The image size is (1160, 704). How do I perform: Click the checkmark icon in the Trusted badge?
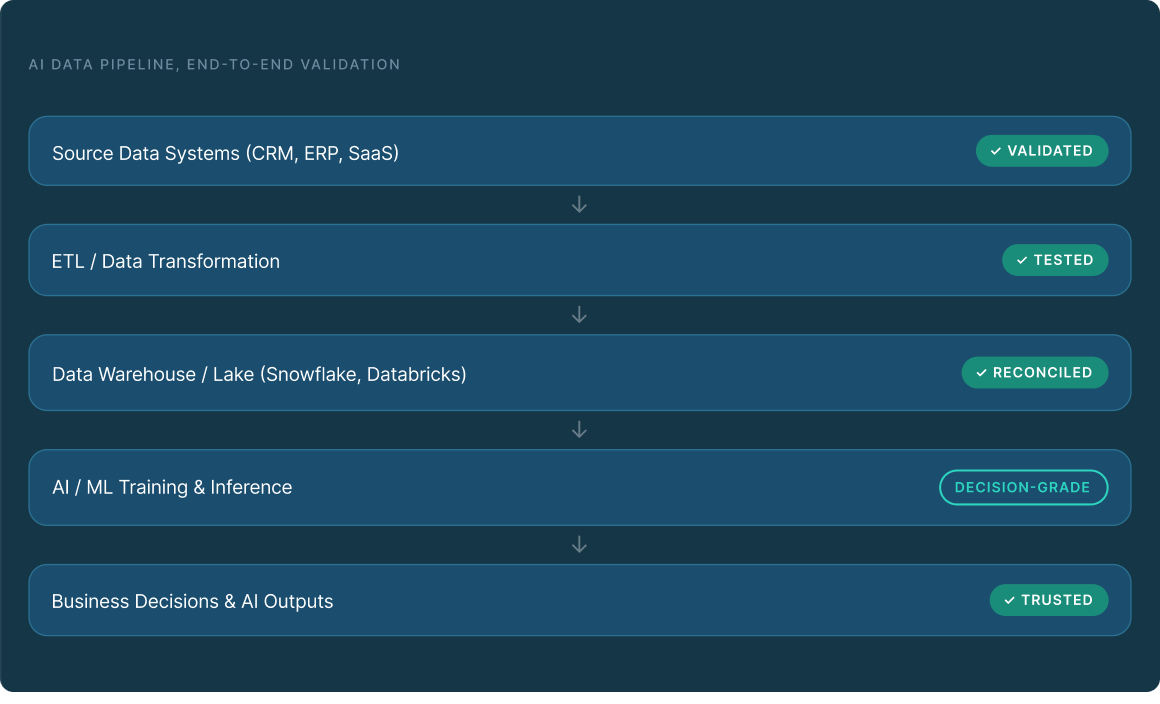[x=1009, y=600]
